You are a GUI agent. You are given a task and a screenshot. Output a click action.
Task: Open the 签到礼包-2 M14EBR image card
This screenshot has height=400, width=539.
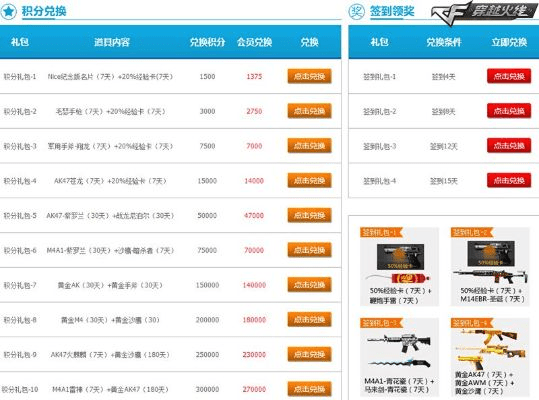point(490,267)
